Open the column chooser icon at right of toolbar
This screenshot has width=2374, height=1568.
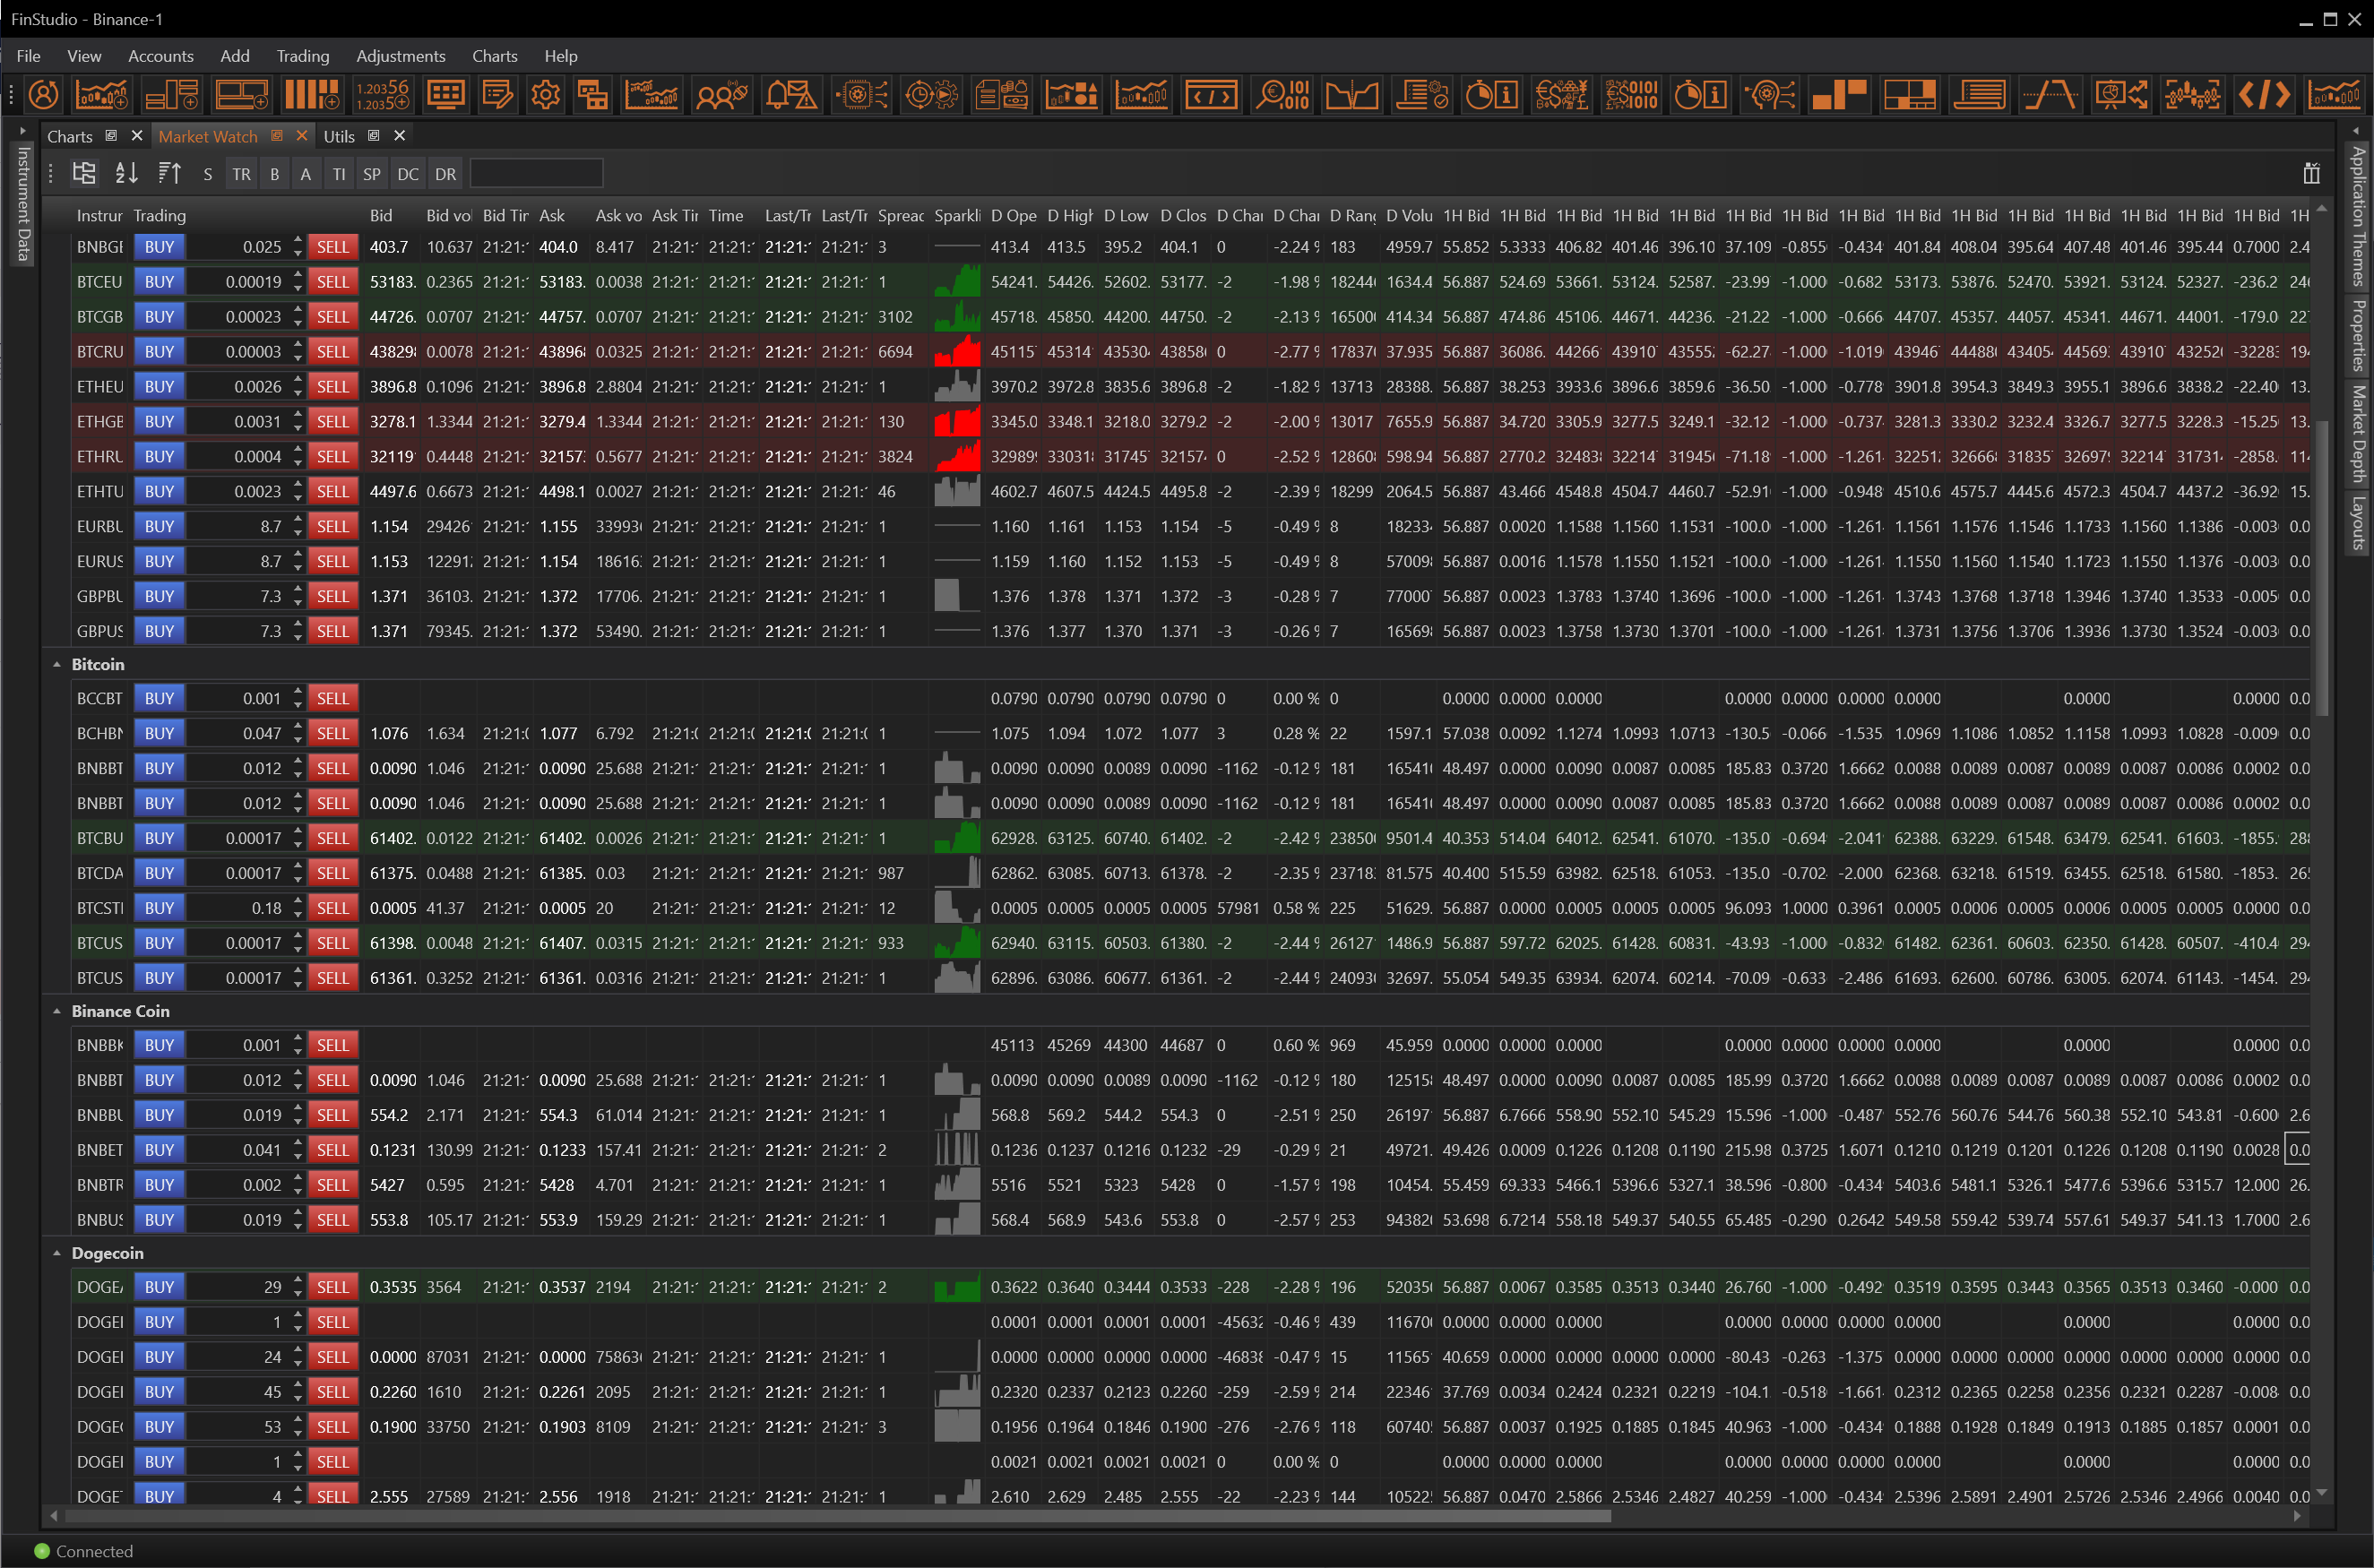pyautogui.click(x=2311, y=174)
